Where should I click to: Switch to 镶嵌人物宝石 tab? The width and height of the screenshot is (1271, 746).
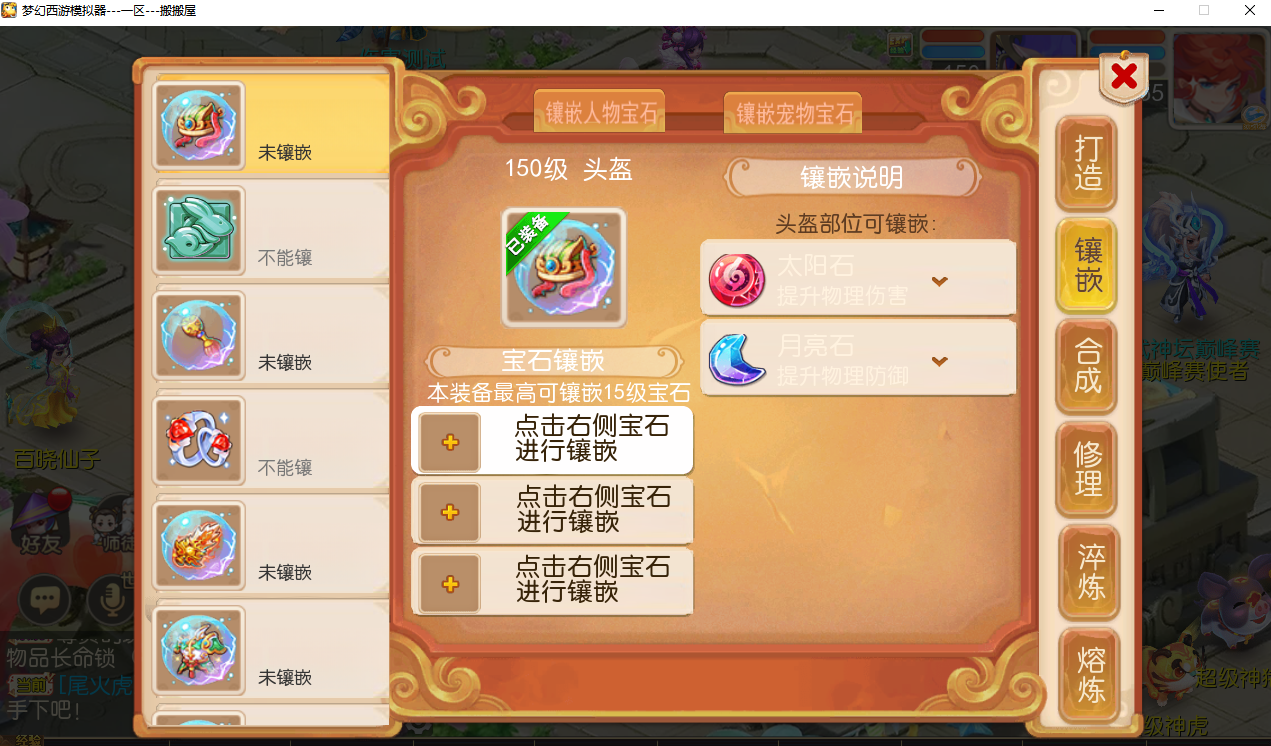pos(600,113)
